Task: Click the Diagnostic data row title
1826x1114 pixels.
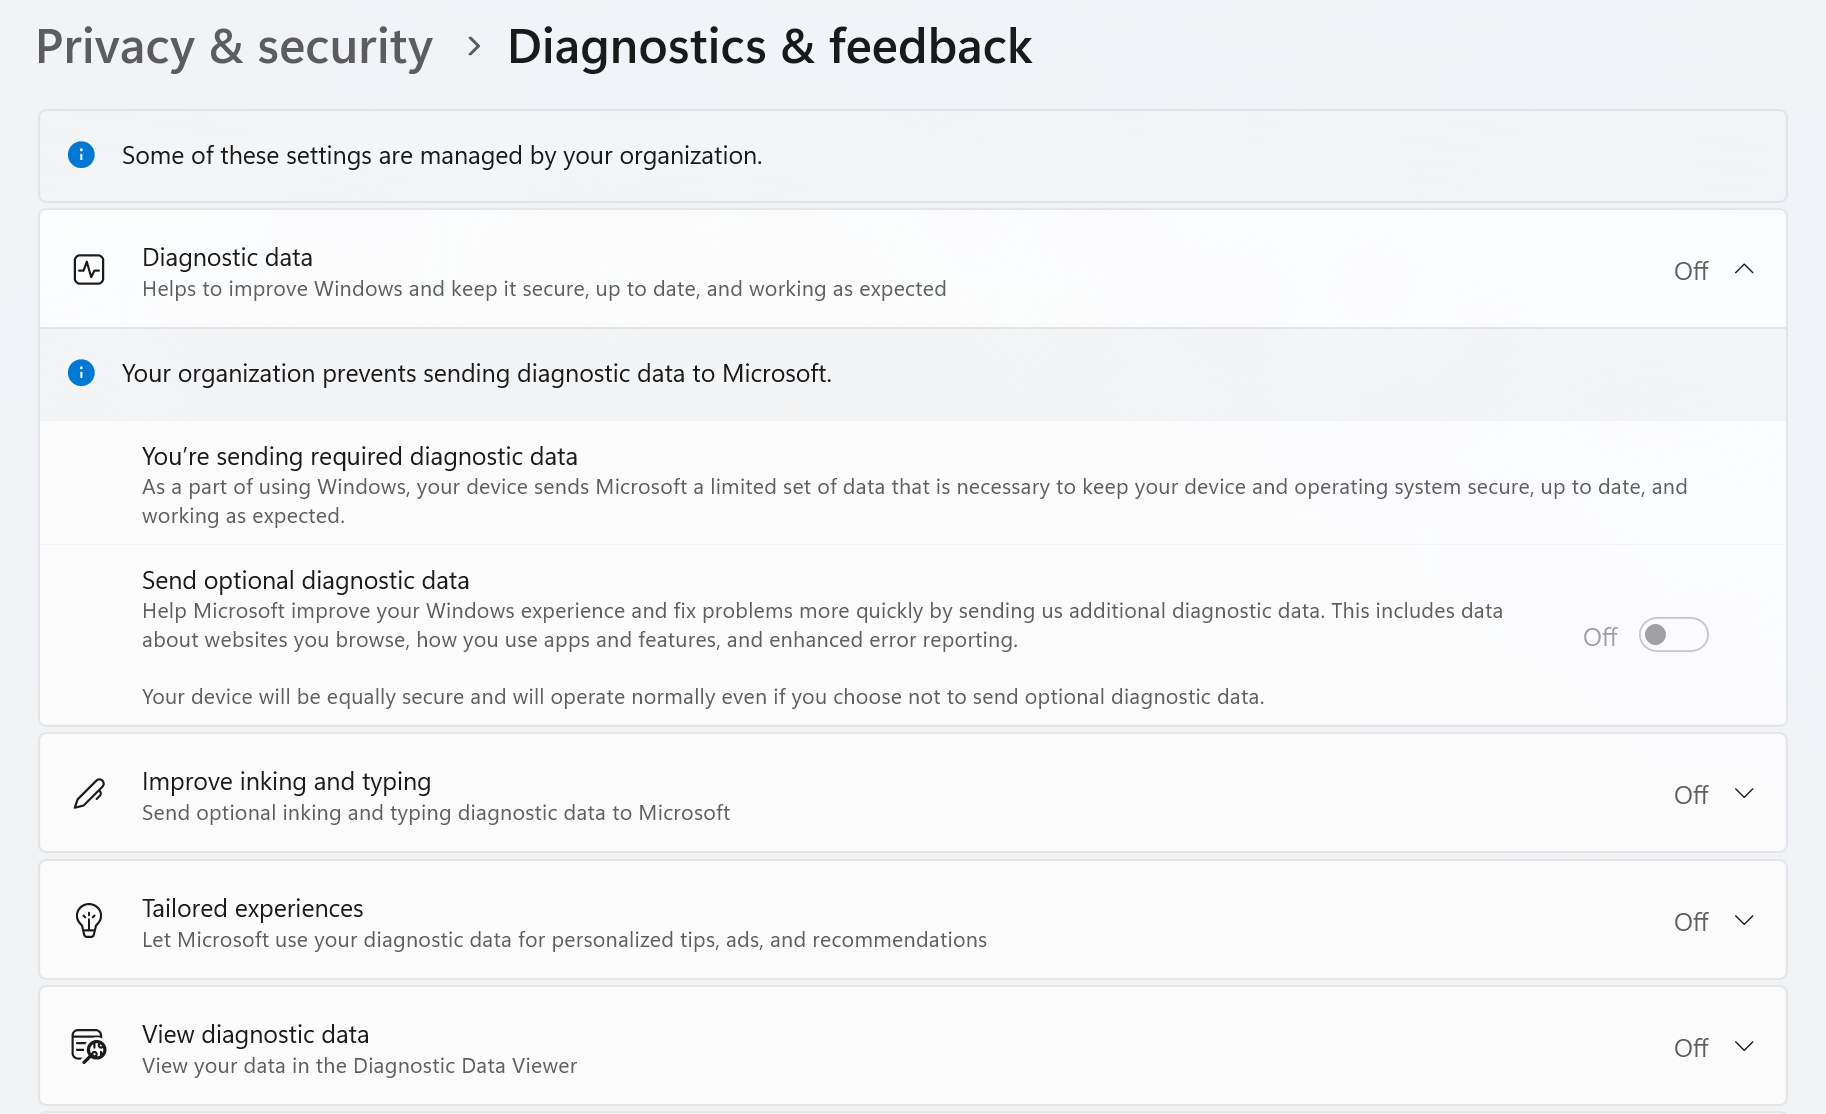Action: pos(227,257)
